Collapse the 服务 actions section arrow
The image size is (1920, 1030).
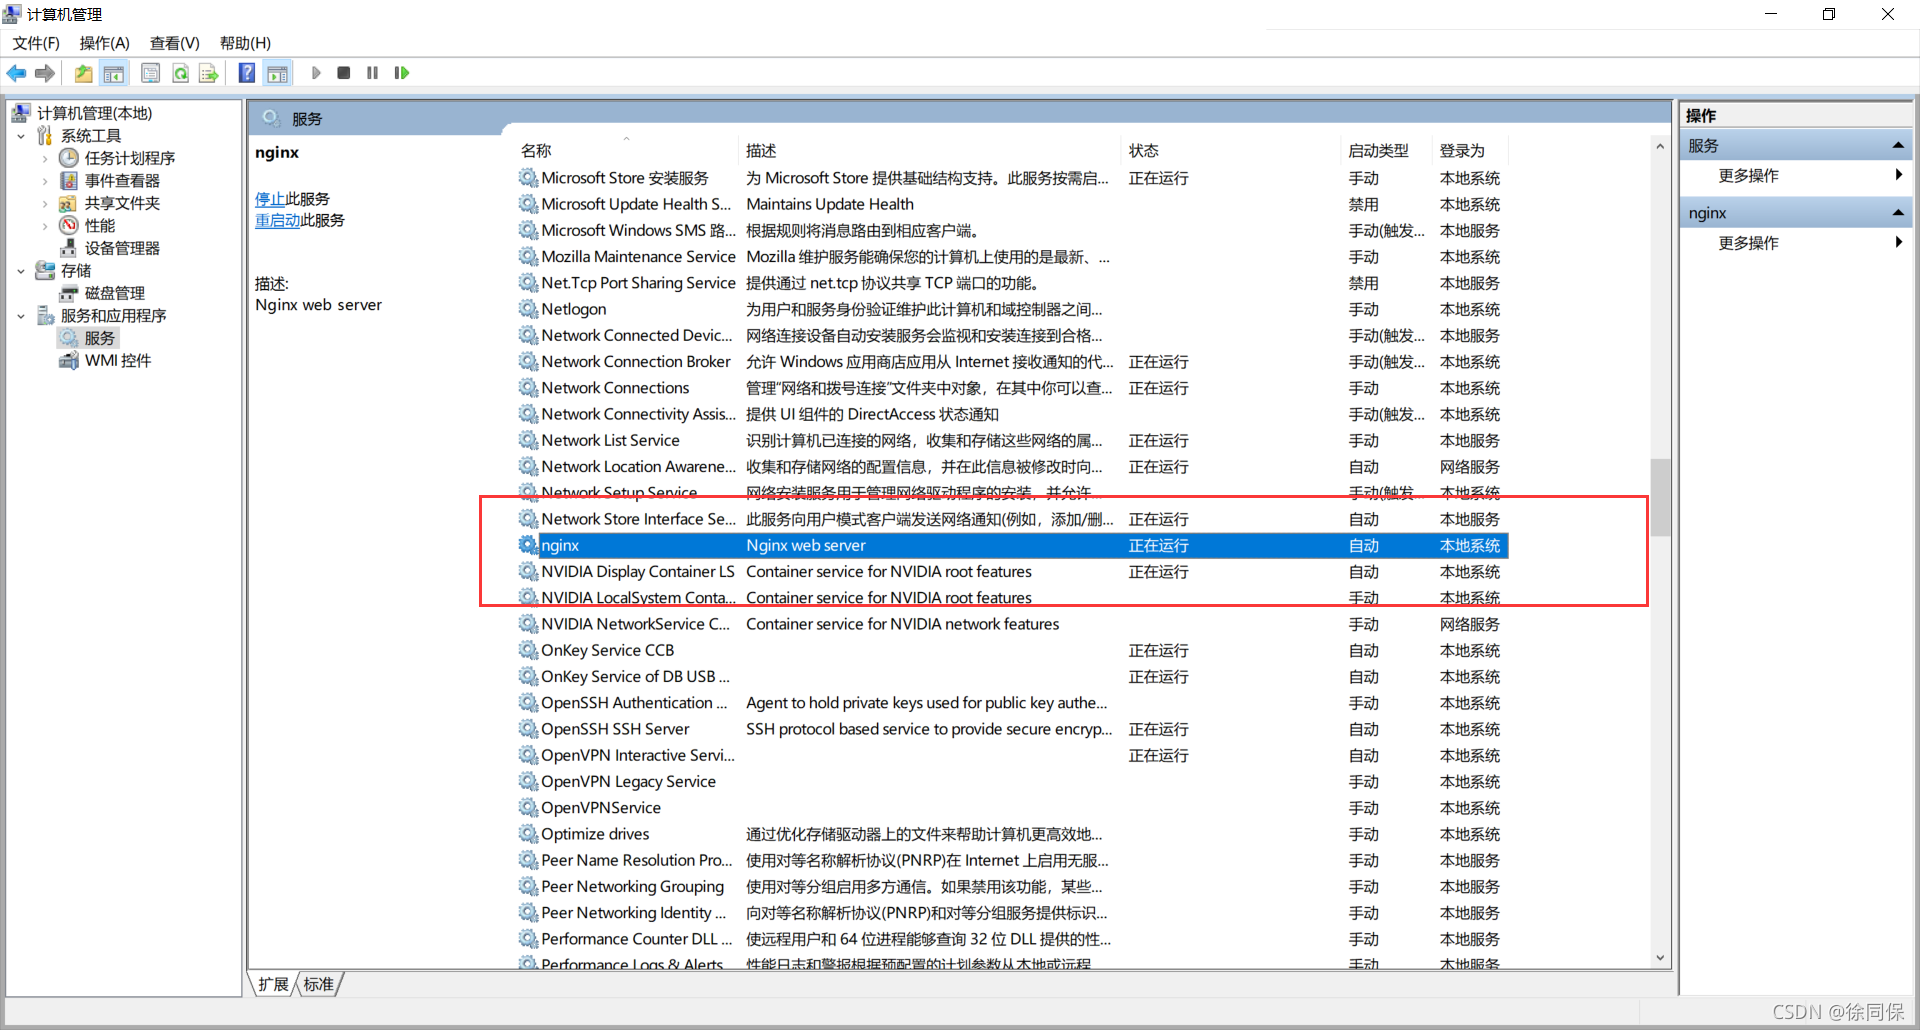pyautogui.click(x=1897, y=146)
